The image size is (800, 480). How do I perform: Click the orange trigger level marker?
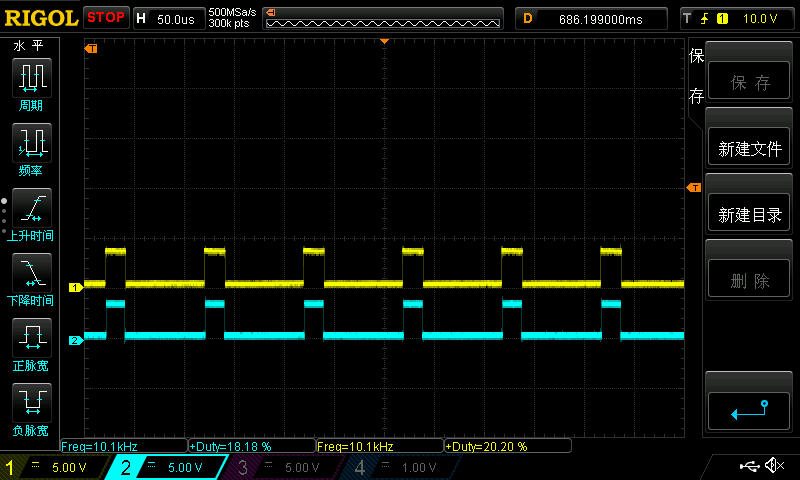pyautogui.click(x=692, y=188)
